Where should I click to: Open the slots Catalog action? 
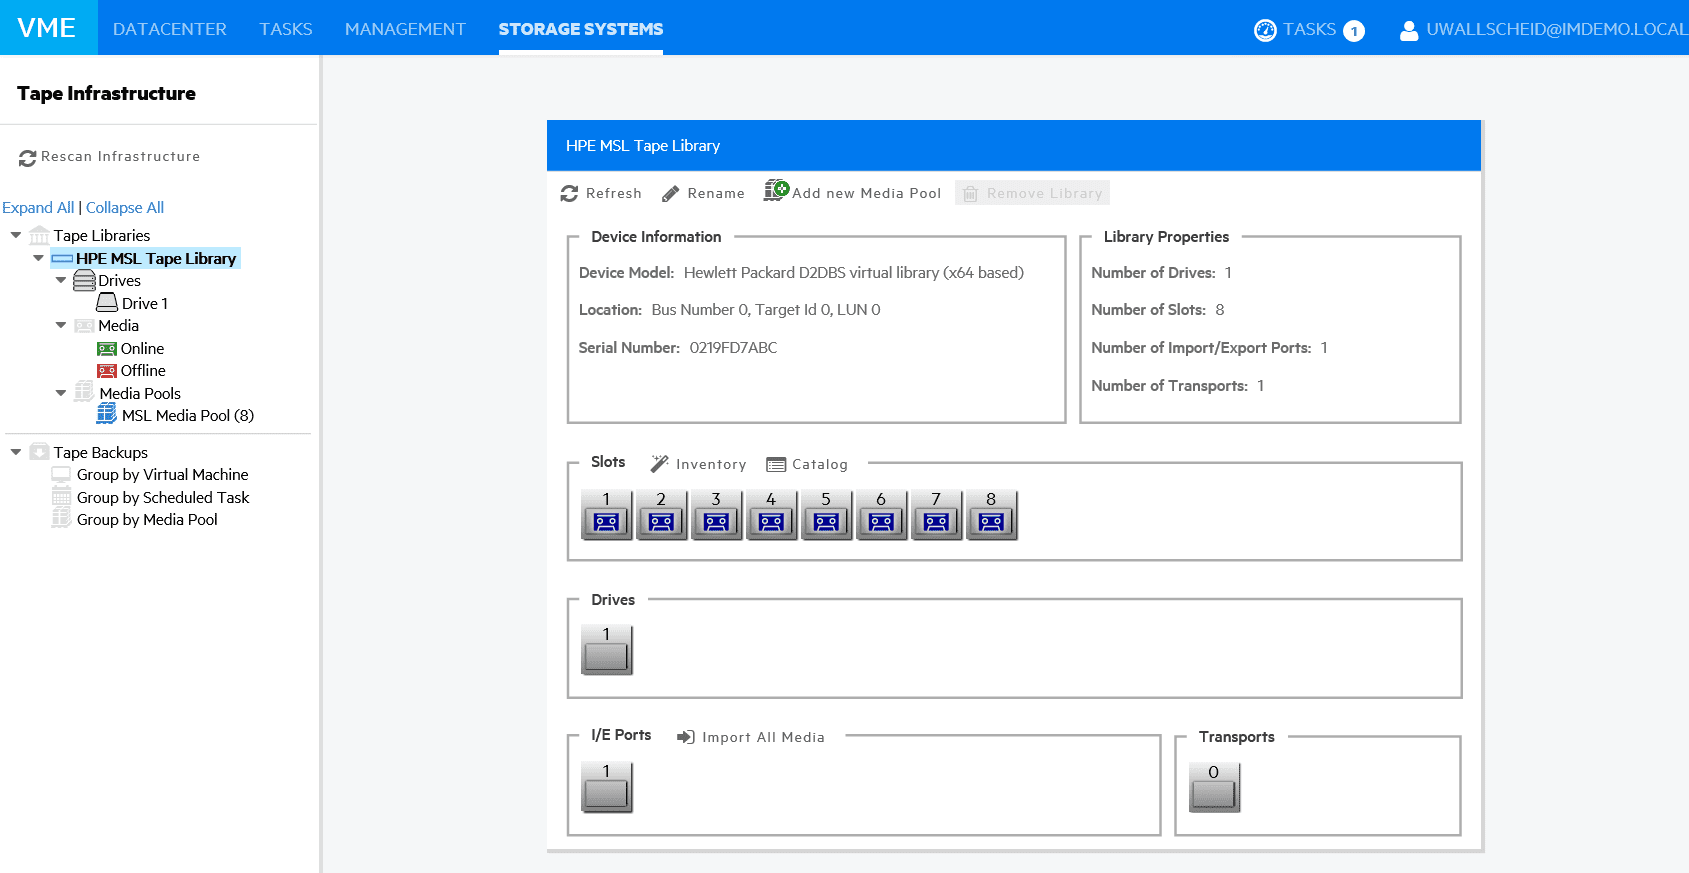click(x=807, y=464)
